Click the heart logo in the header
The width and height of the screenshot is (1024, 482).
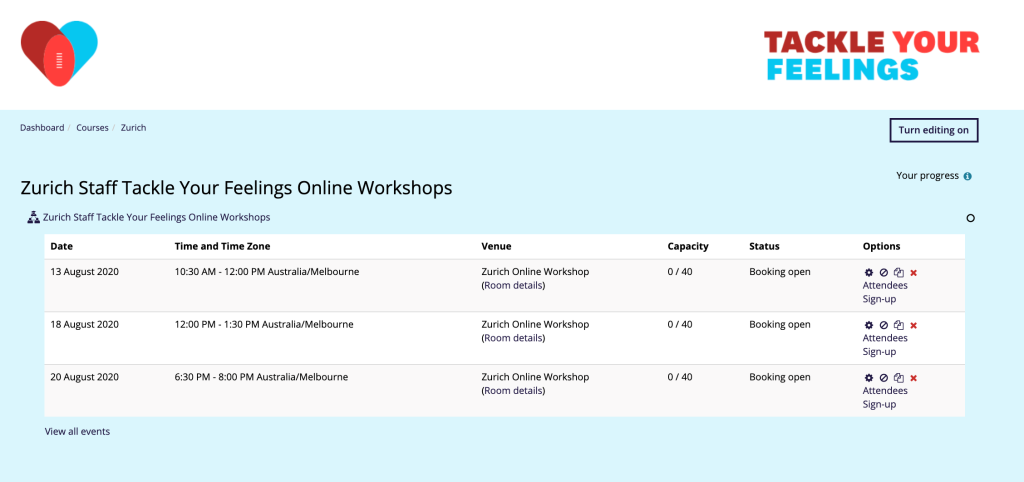59,53
